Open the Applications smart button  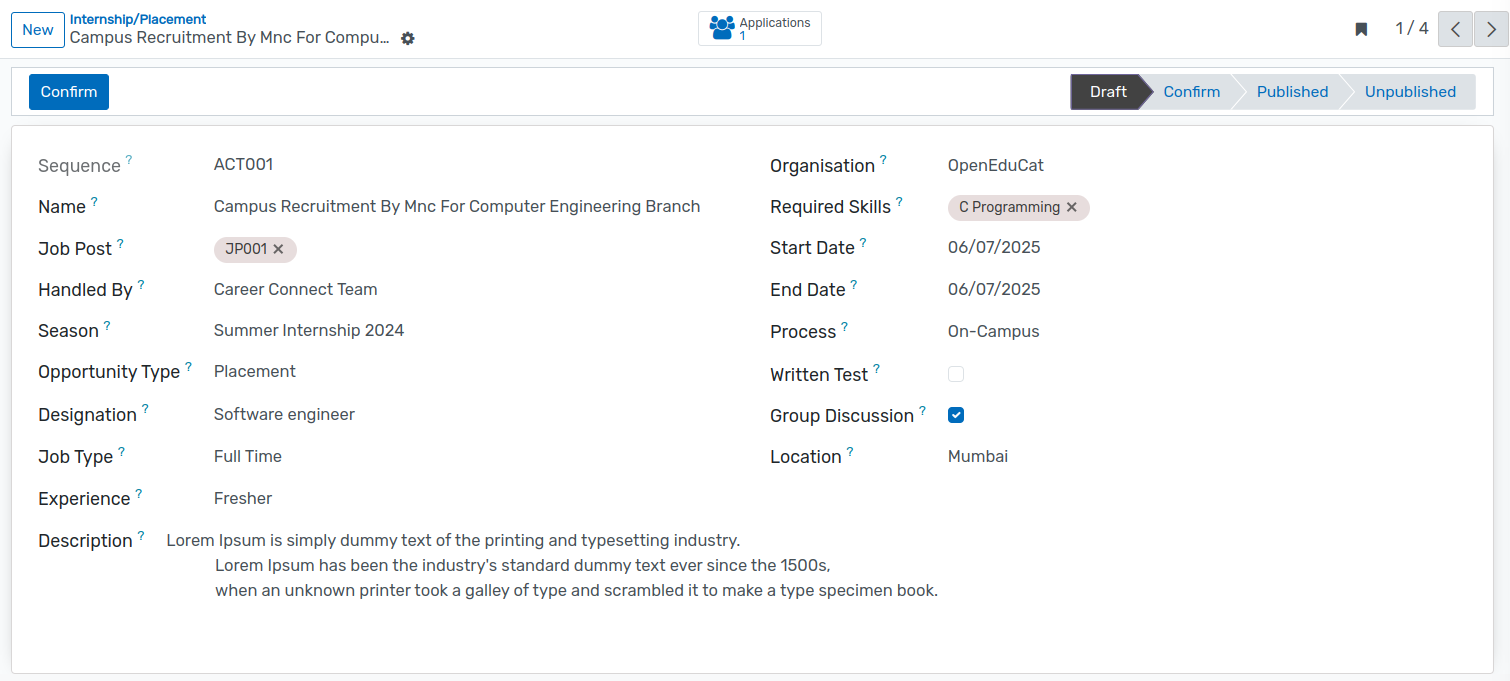pyautogui.click(x=759, y=29)
